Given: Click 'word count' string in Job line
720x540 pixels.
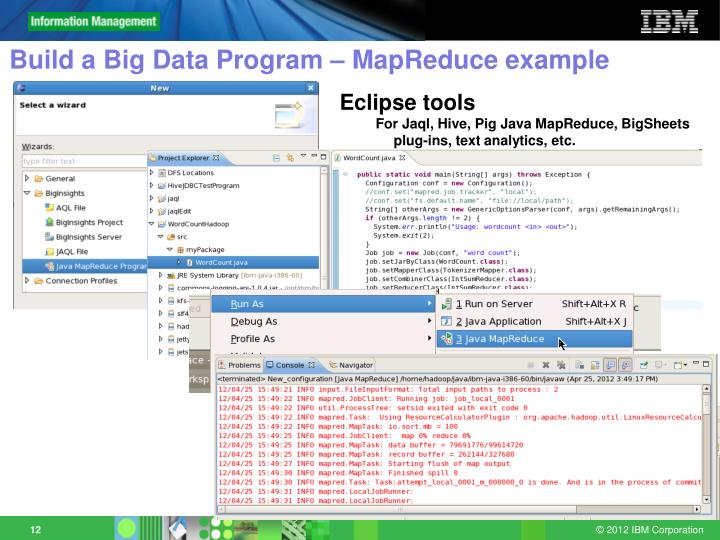Looking at the screenshot, I should [489, 253].
